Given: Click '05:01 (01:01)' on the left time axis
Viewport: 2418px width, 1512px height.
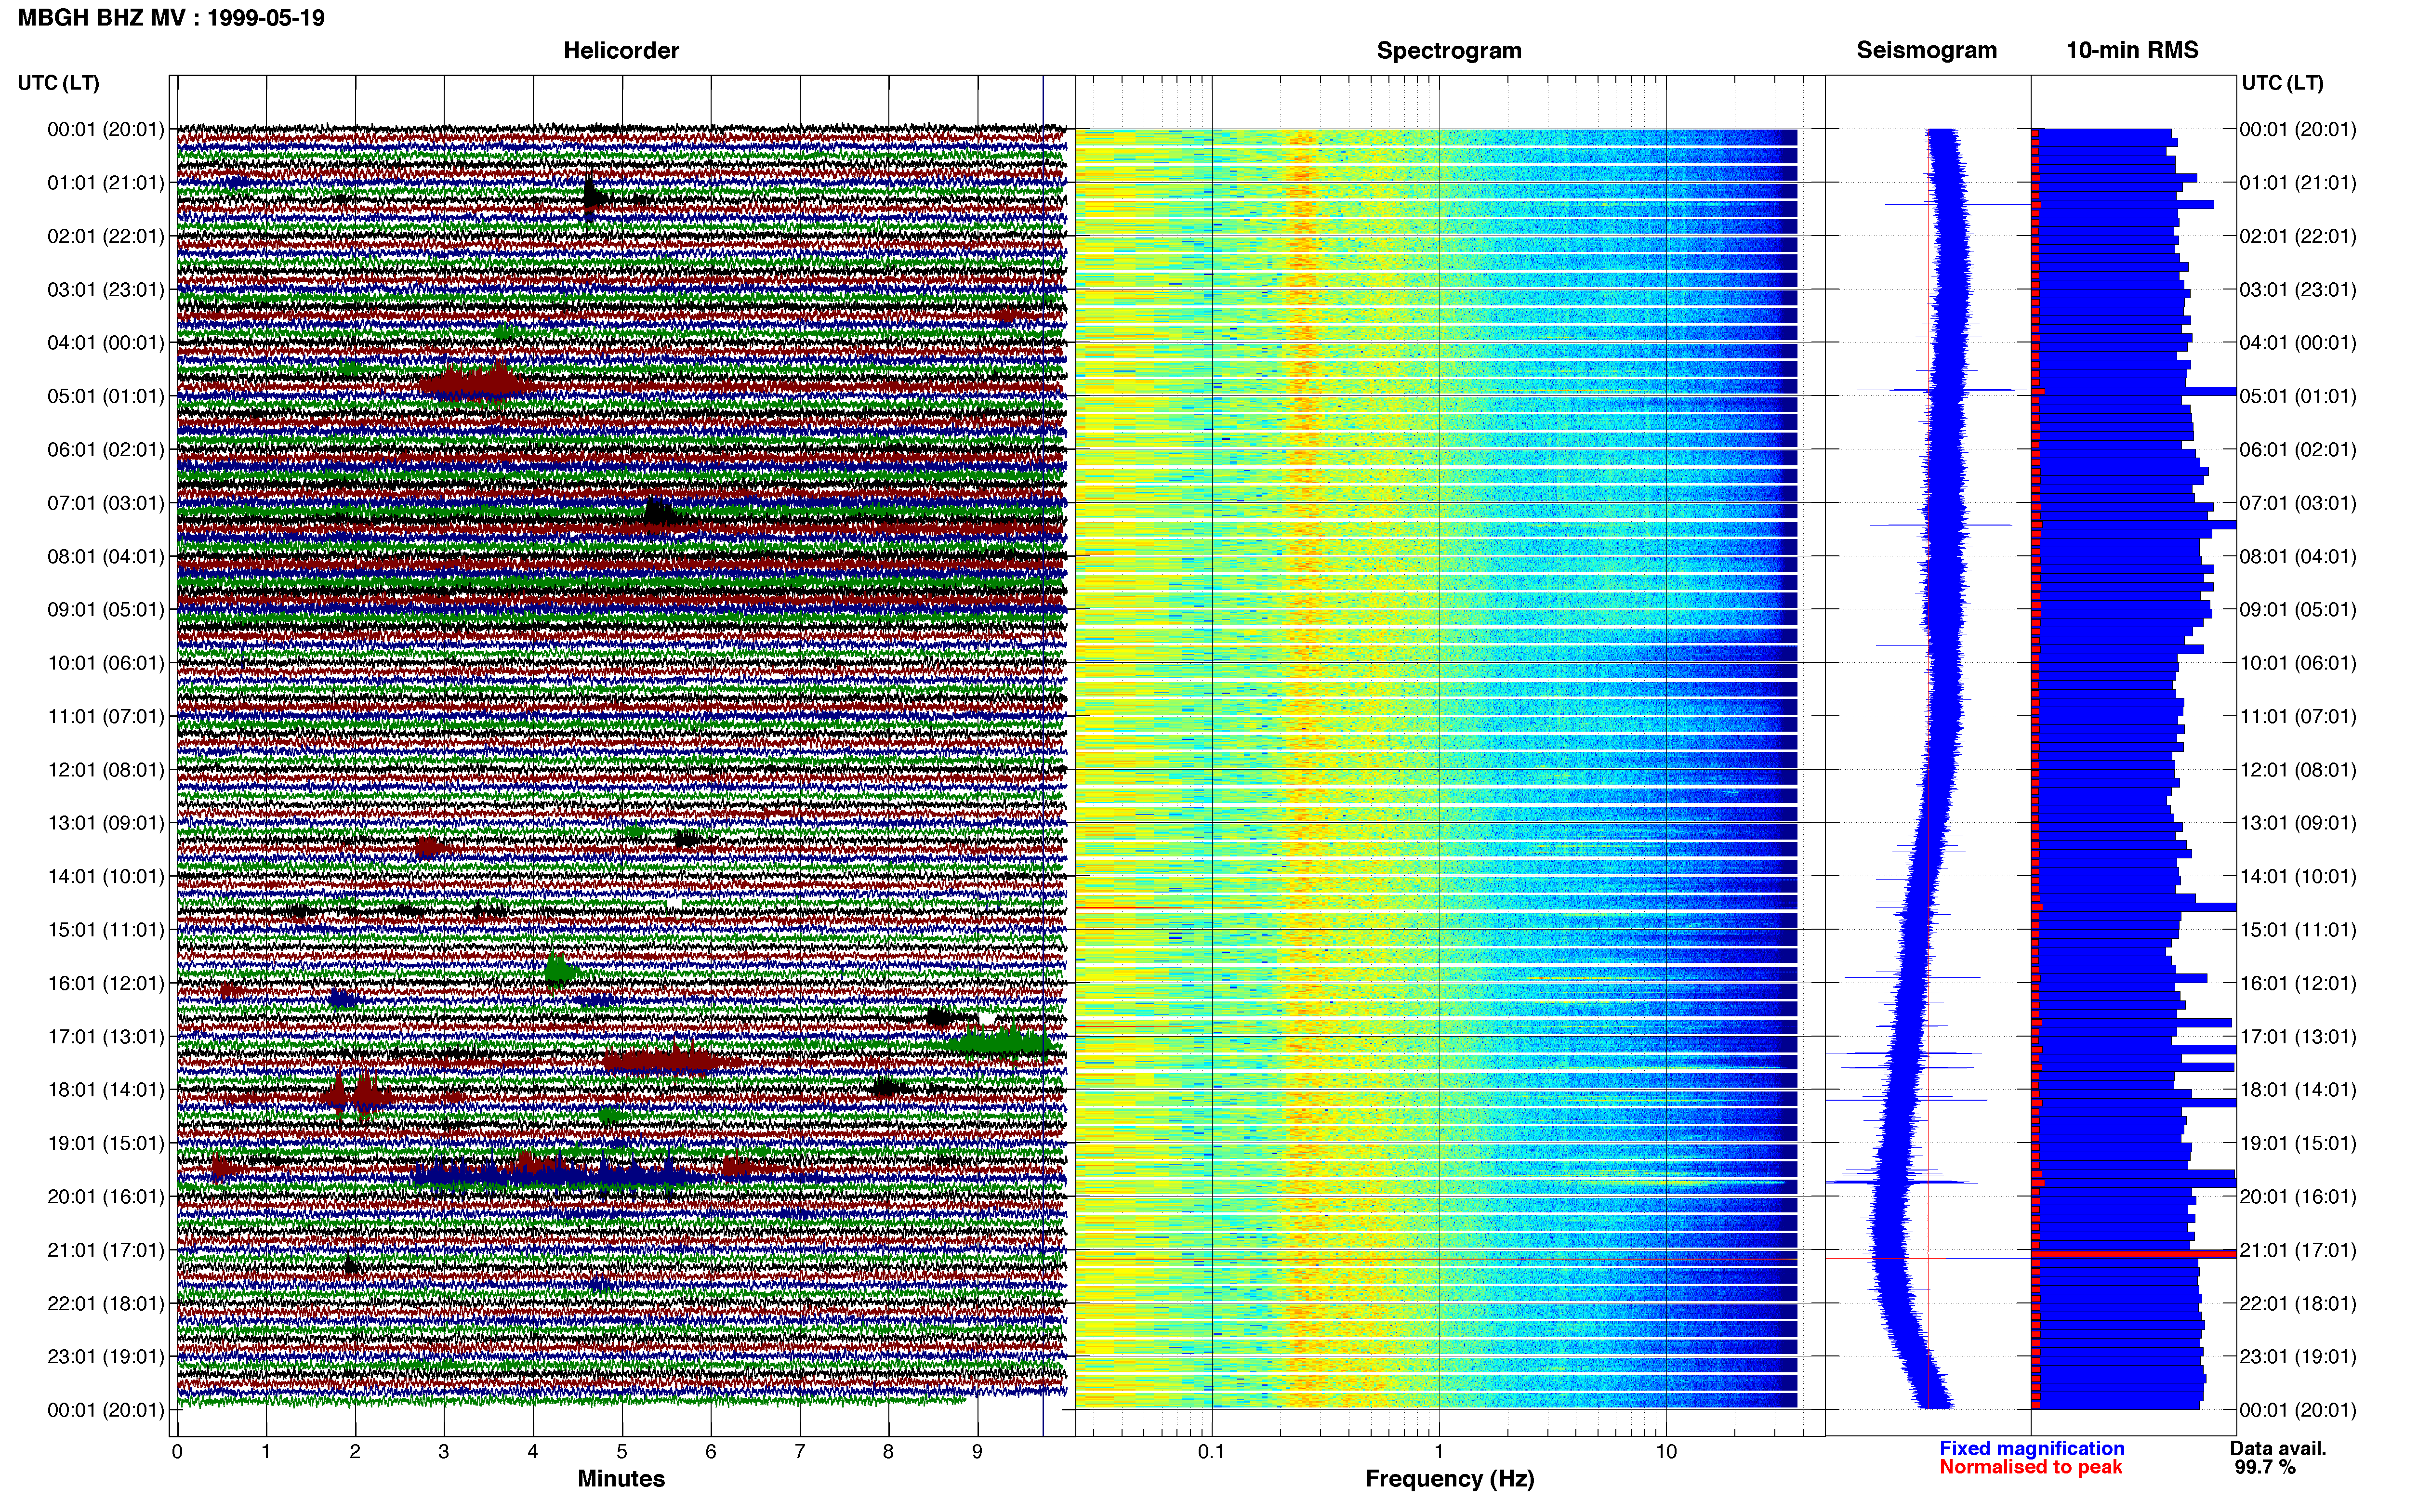Looking at the screenshot, I should [105, 396].
